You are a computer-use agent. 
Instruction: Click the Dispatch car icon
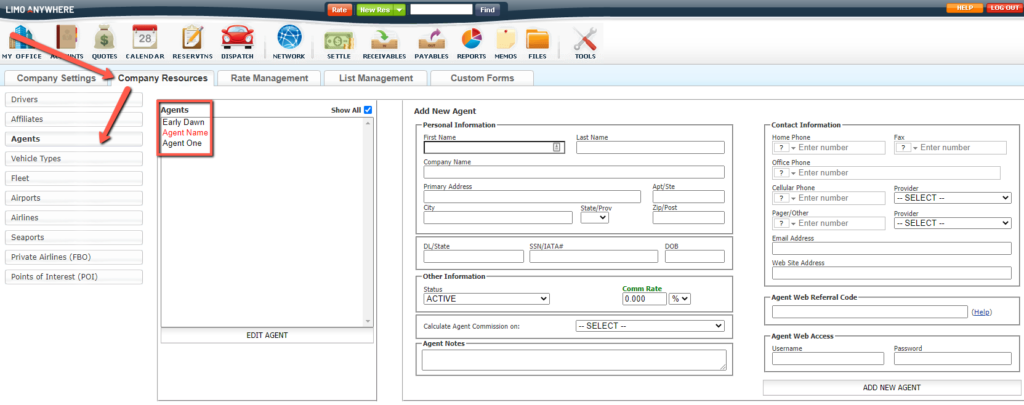point(237,41)
